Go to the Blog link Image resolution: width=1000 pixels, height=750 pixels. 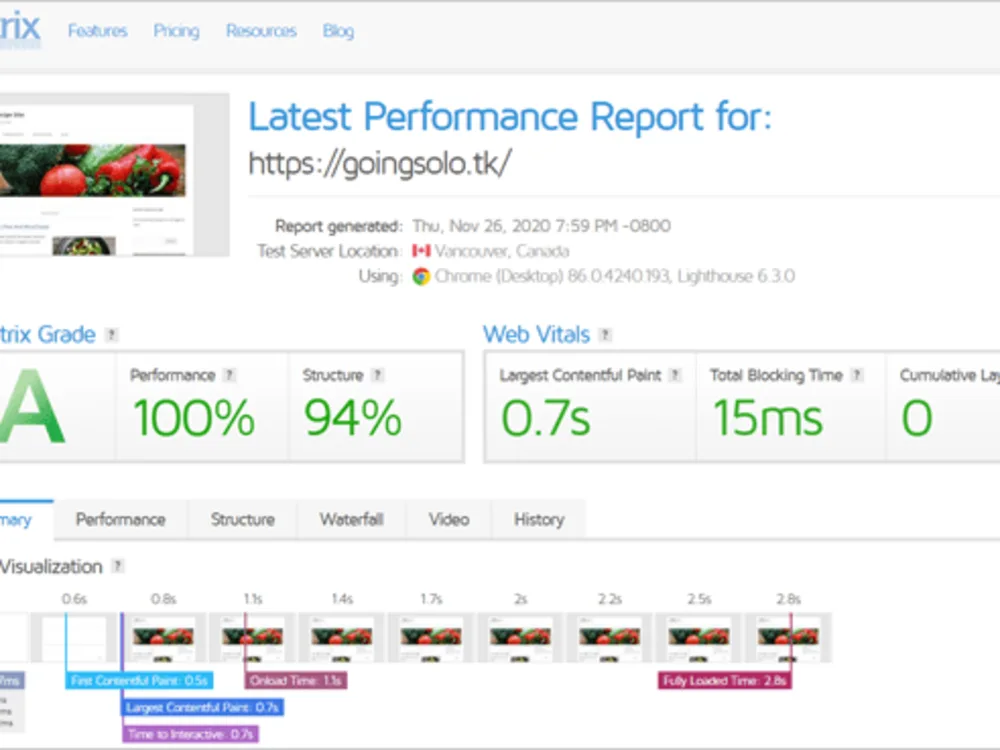(x=338, y=31)
